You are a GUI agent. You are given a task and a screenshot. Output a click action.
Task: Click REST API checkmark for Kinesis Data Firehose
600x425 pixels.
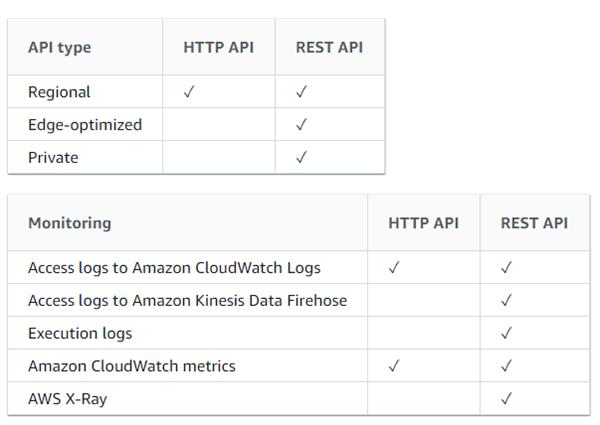(506, 300)
